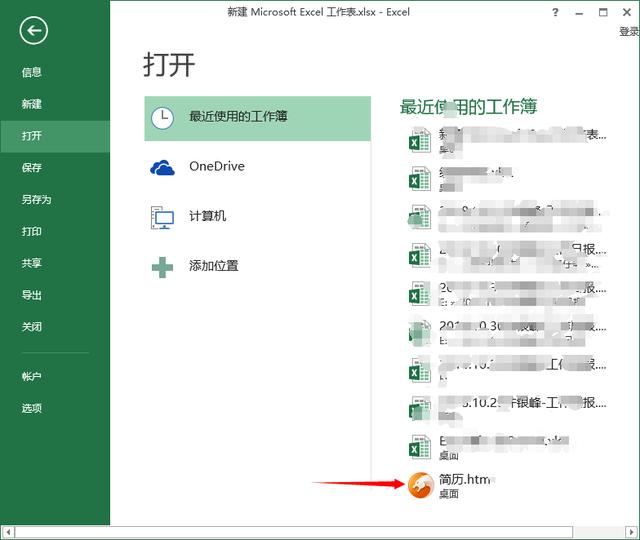Click the clock icon for recent workbooks
Image resolution: width=640 pixels, height=540 pixels.
click(x=162, y=118)
